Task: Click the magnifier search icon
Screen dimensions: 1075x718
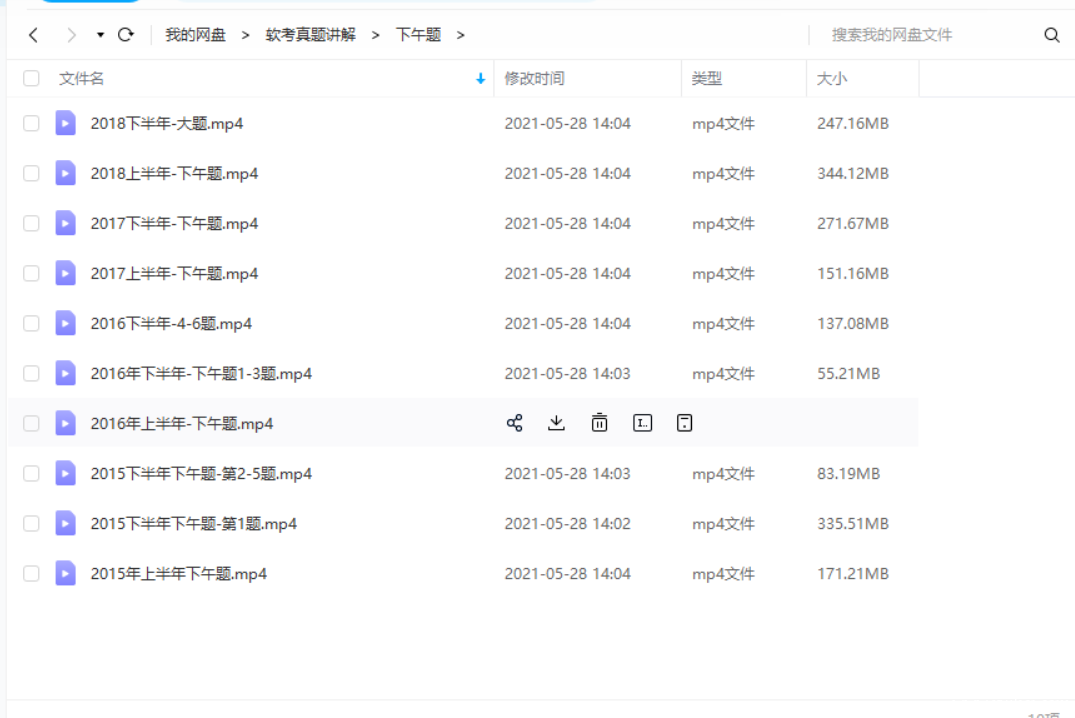Action: click(x=1051, y=35)
